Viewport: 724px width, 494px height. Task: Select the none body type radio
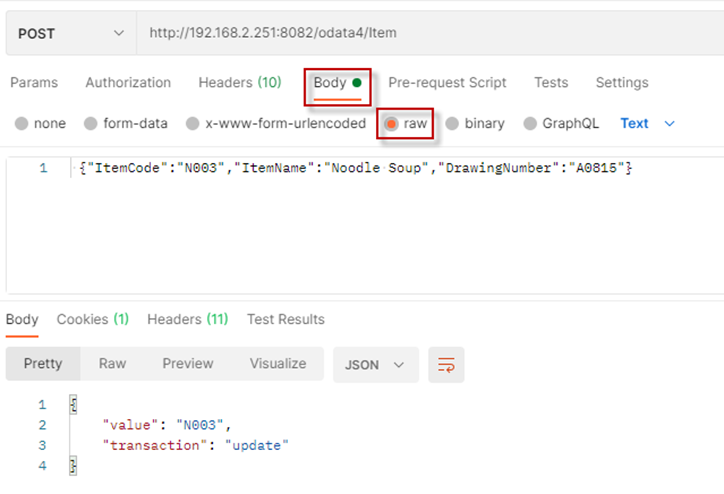pyautogui.click(x=22, y=124)
